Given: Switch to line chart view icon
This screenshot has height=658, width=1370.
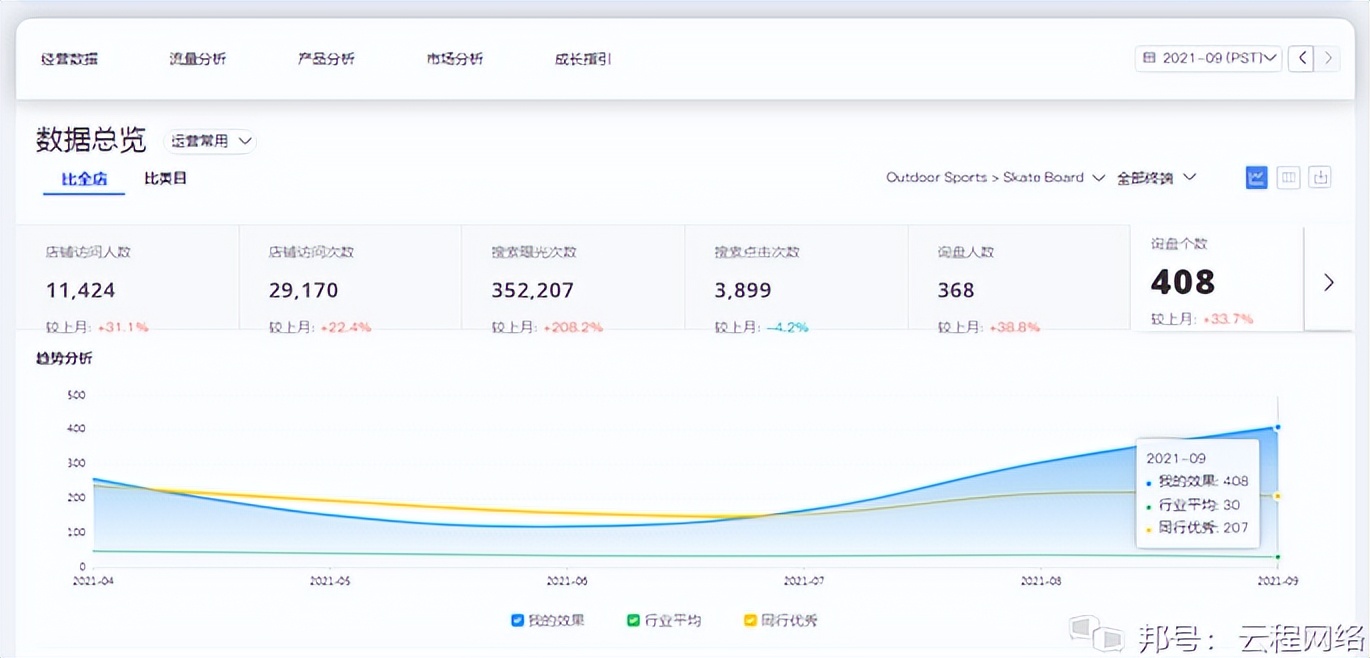Looking at the screenshot, I should 1256,178.
